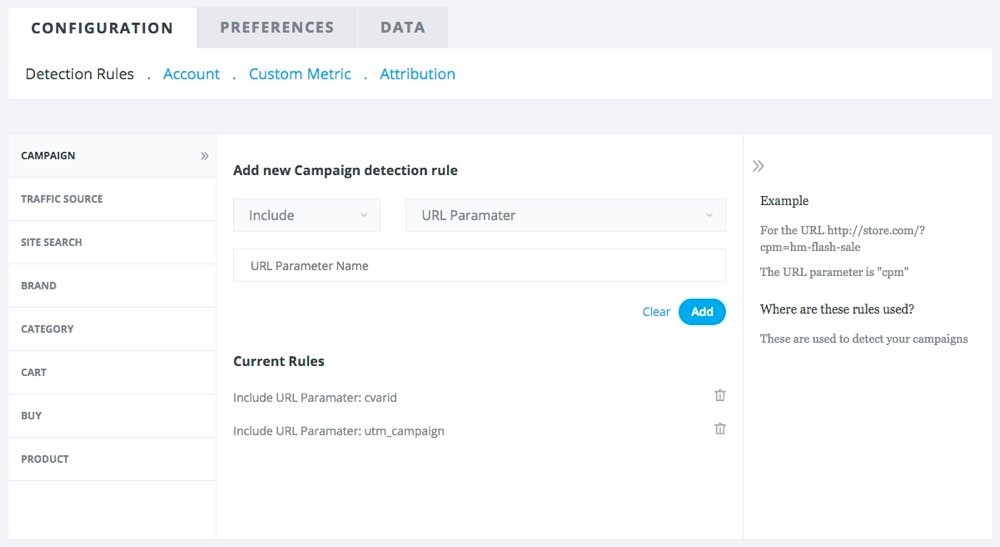
Task: Click 'These are used to detect your campaigns'
Action: click(864, 339)
